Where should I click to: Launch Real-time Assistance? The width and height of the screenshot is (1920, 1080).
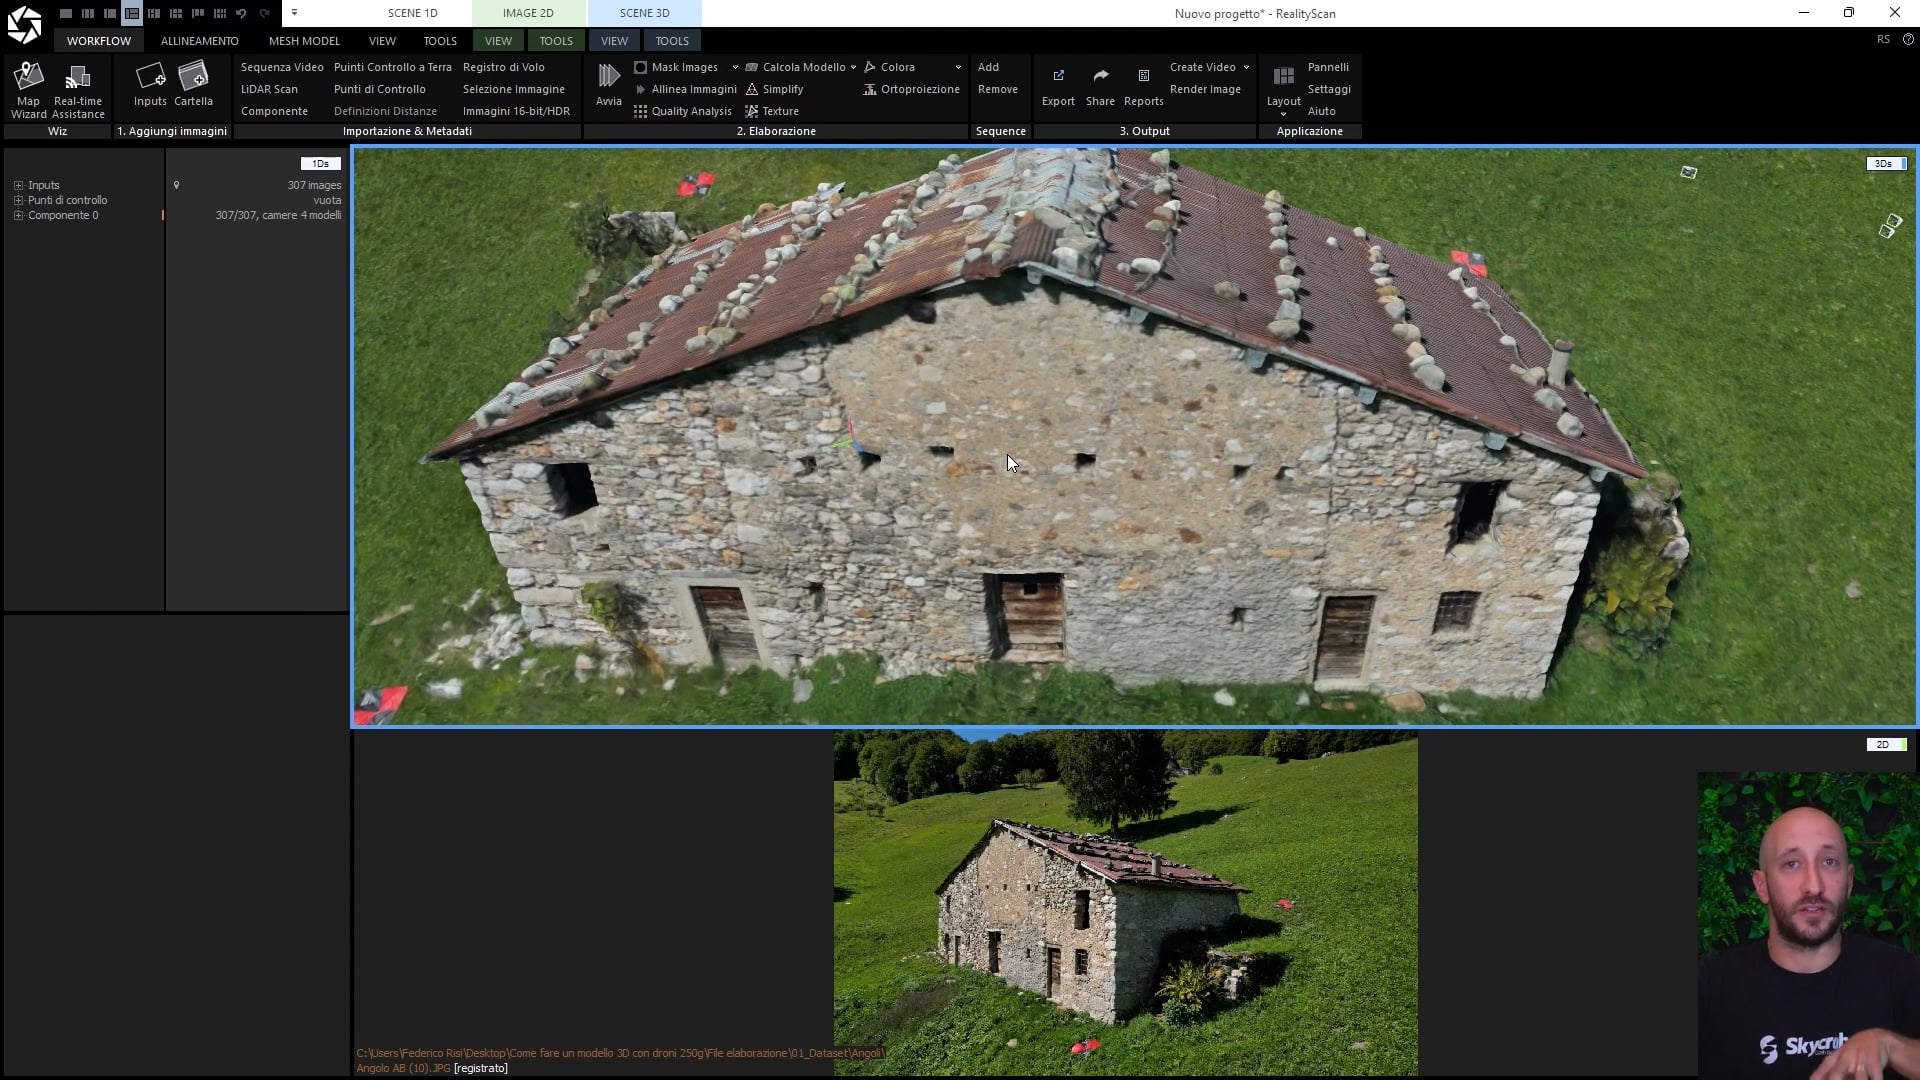(78, 88)
